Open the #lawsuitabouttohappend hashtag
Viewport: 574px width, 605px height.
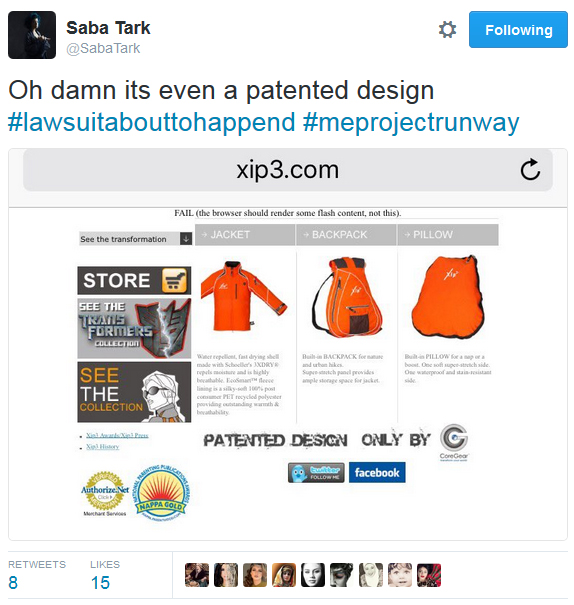click(x=152, y=122)
